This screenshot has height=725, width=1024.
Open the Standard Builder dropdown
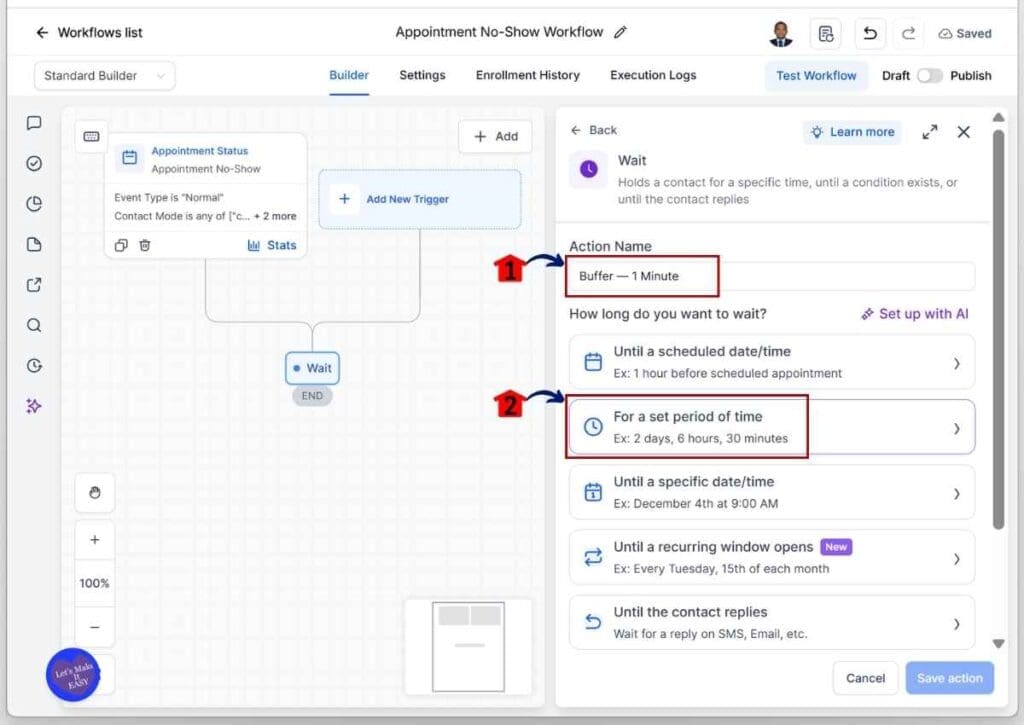104,76
